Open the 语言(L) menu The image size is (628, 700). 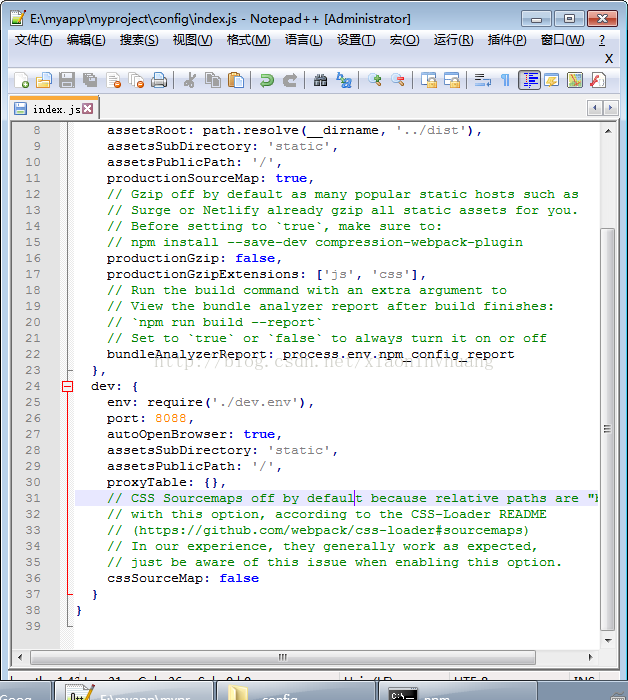click(x=304, y=40)
